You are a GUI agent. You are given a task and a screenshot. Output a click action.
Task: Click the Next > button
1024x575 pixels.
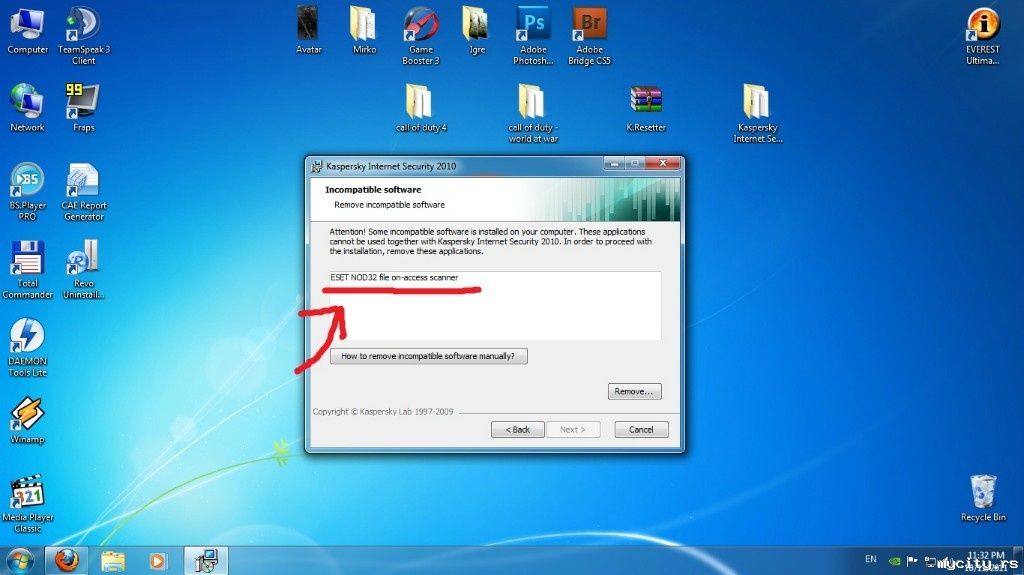pos(573,429)
